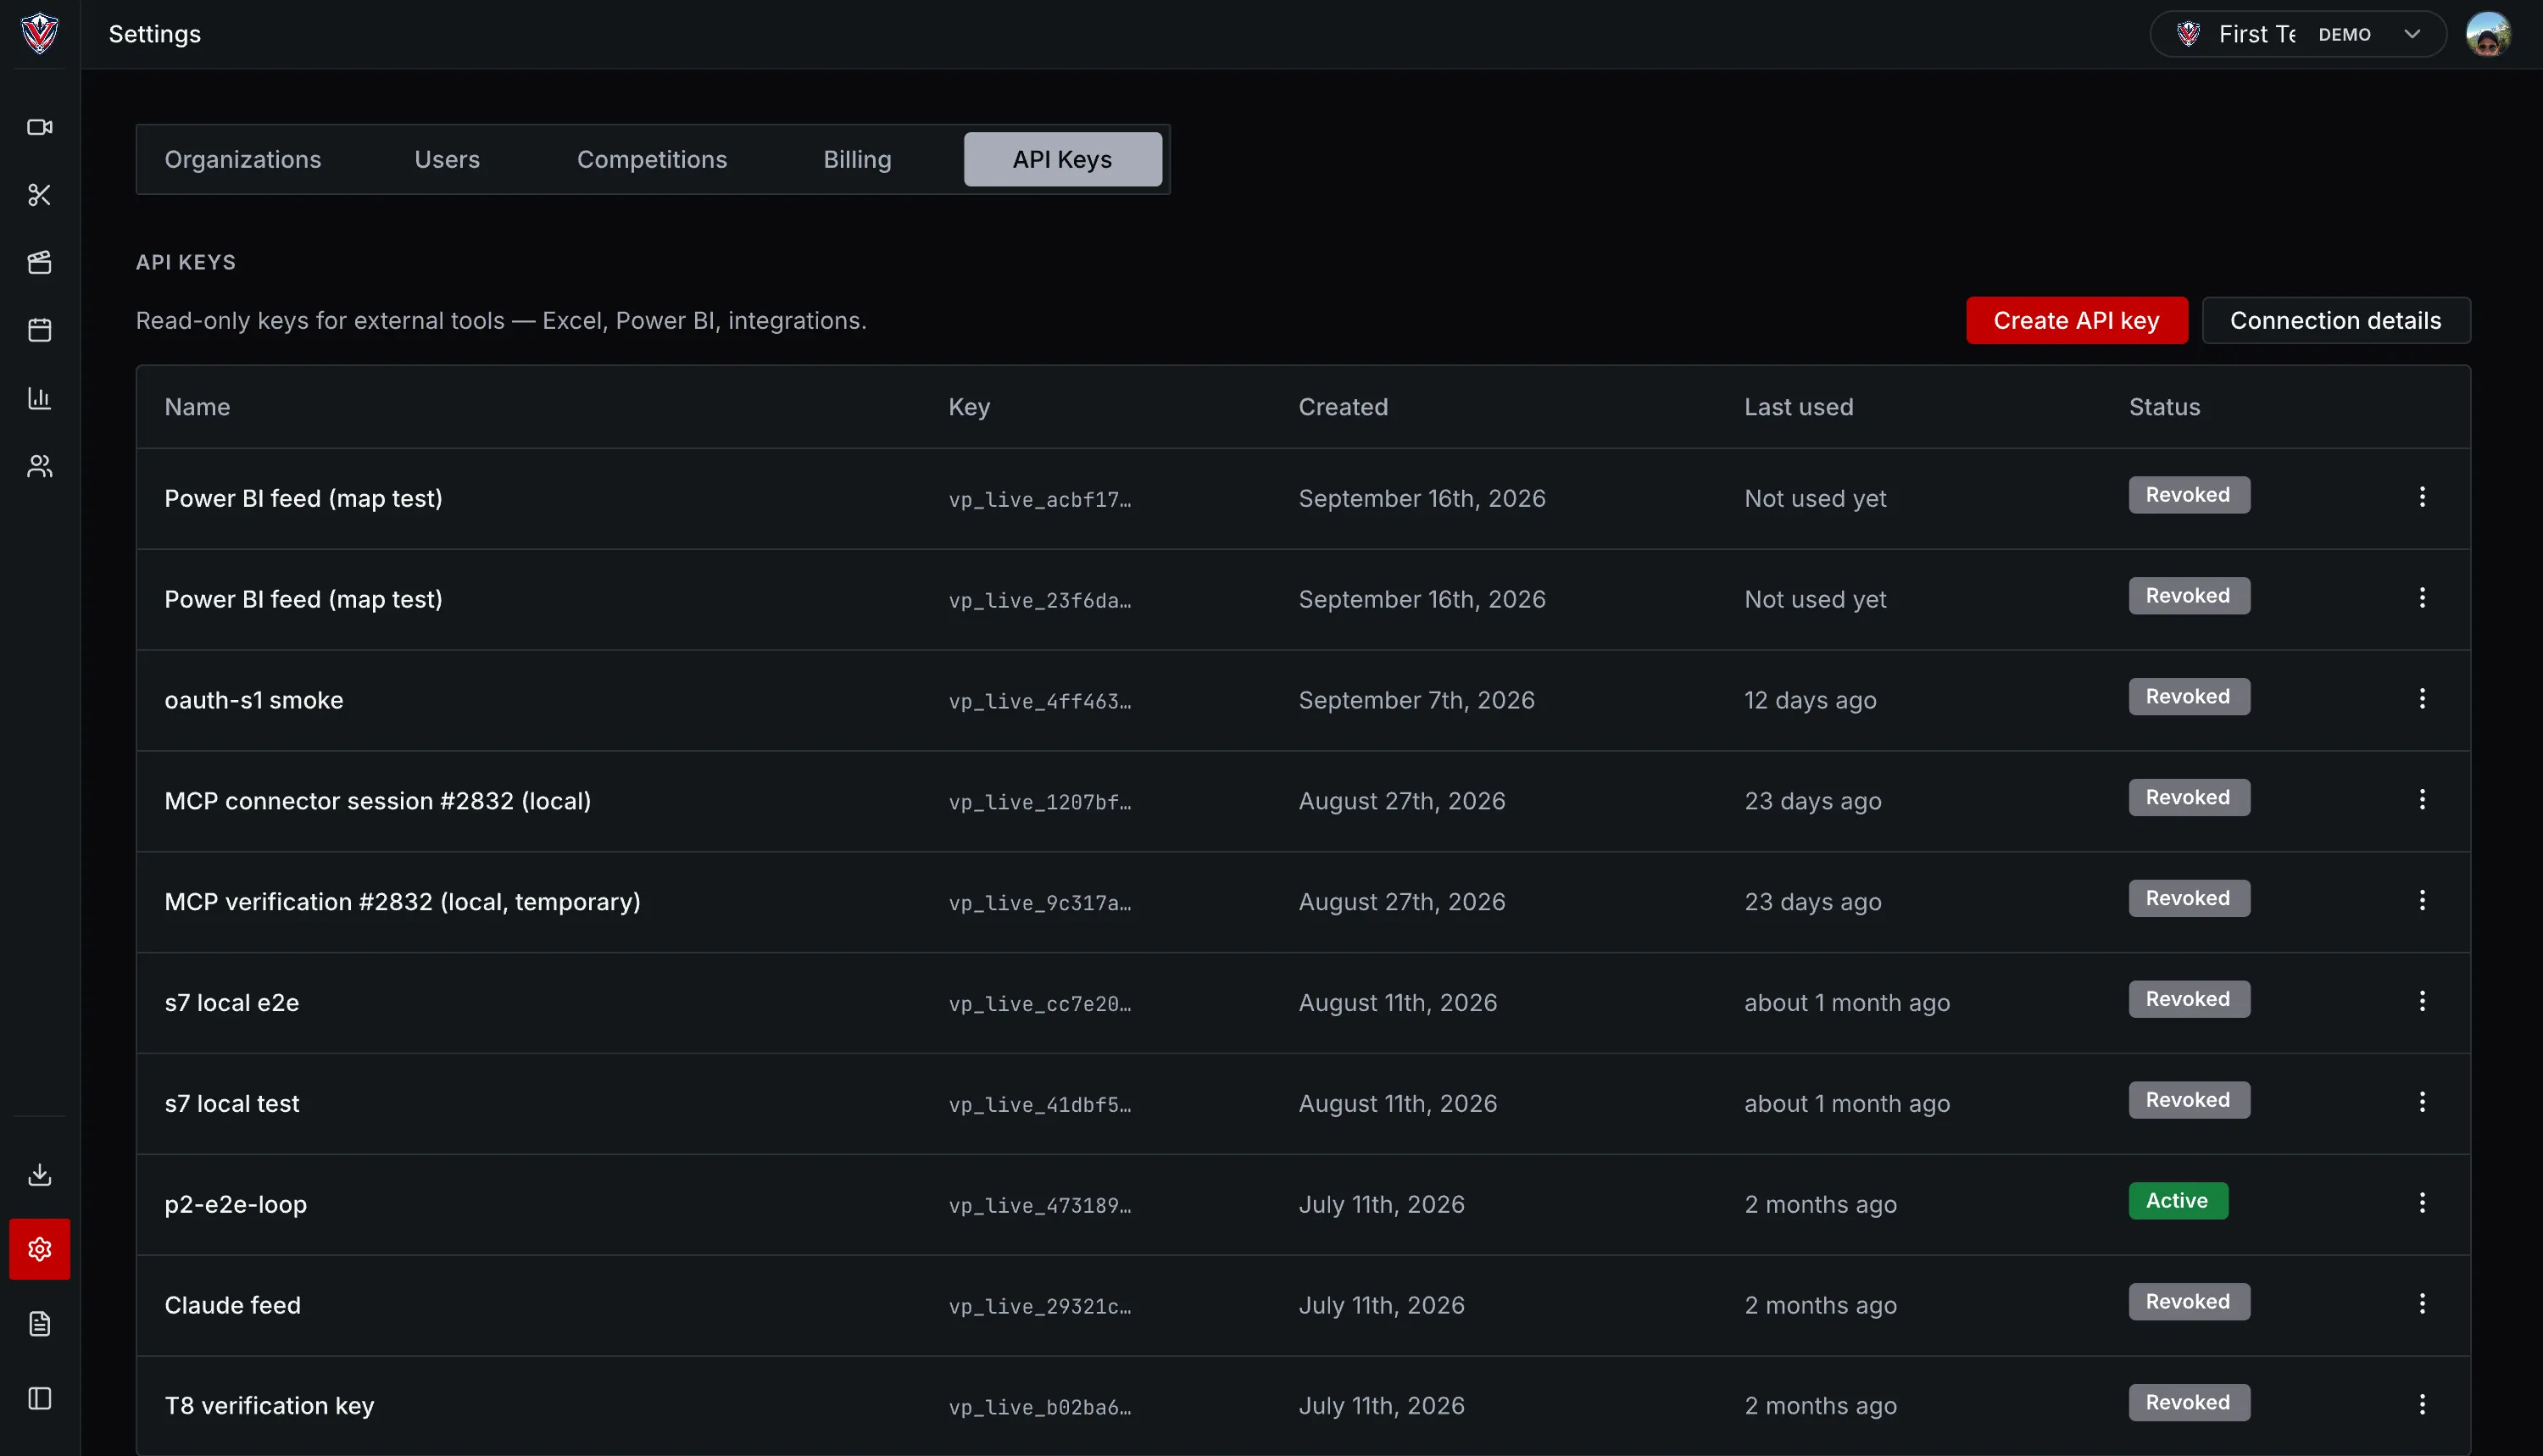Screen dimensions: 2543x1456
Task: Open the document icon in sidebar
Action: [x=40, y=1324]
